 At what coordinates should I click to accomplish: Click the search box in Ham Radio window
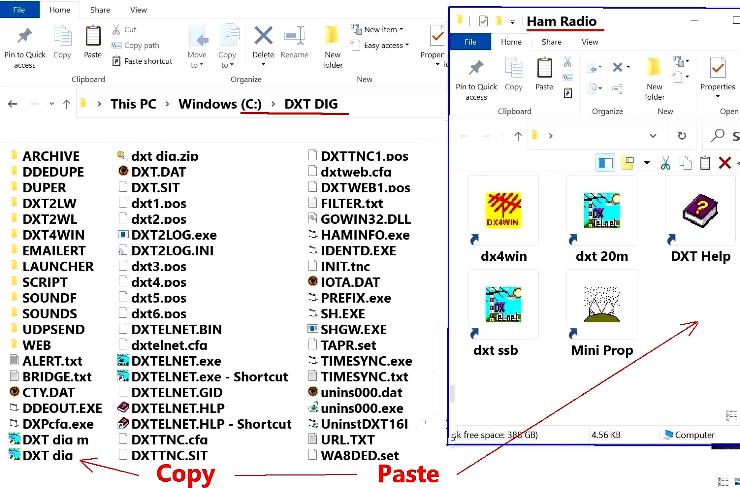pos(722,136)
